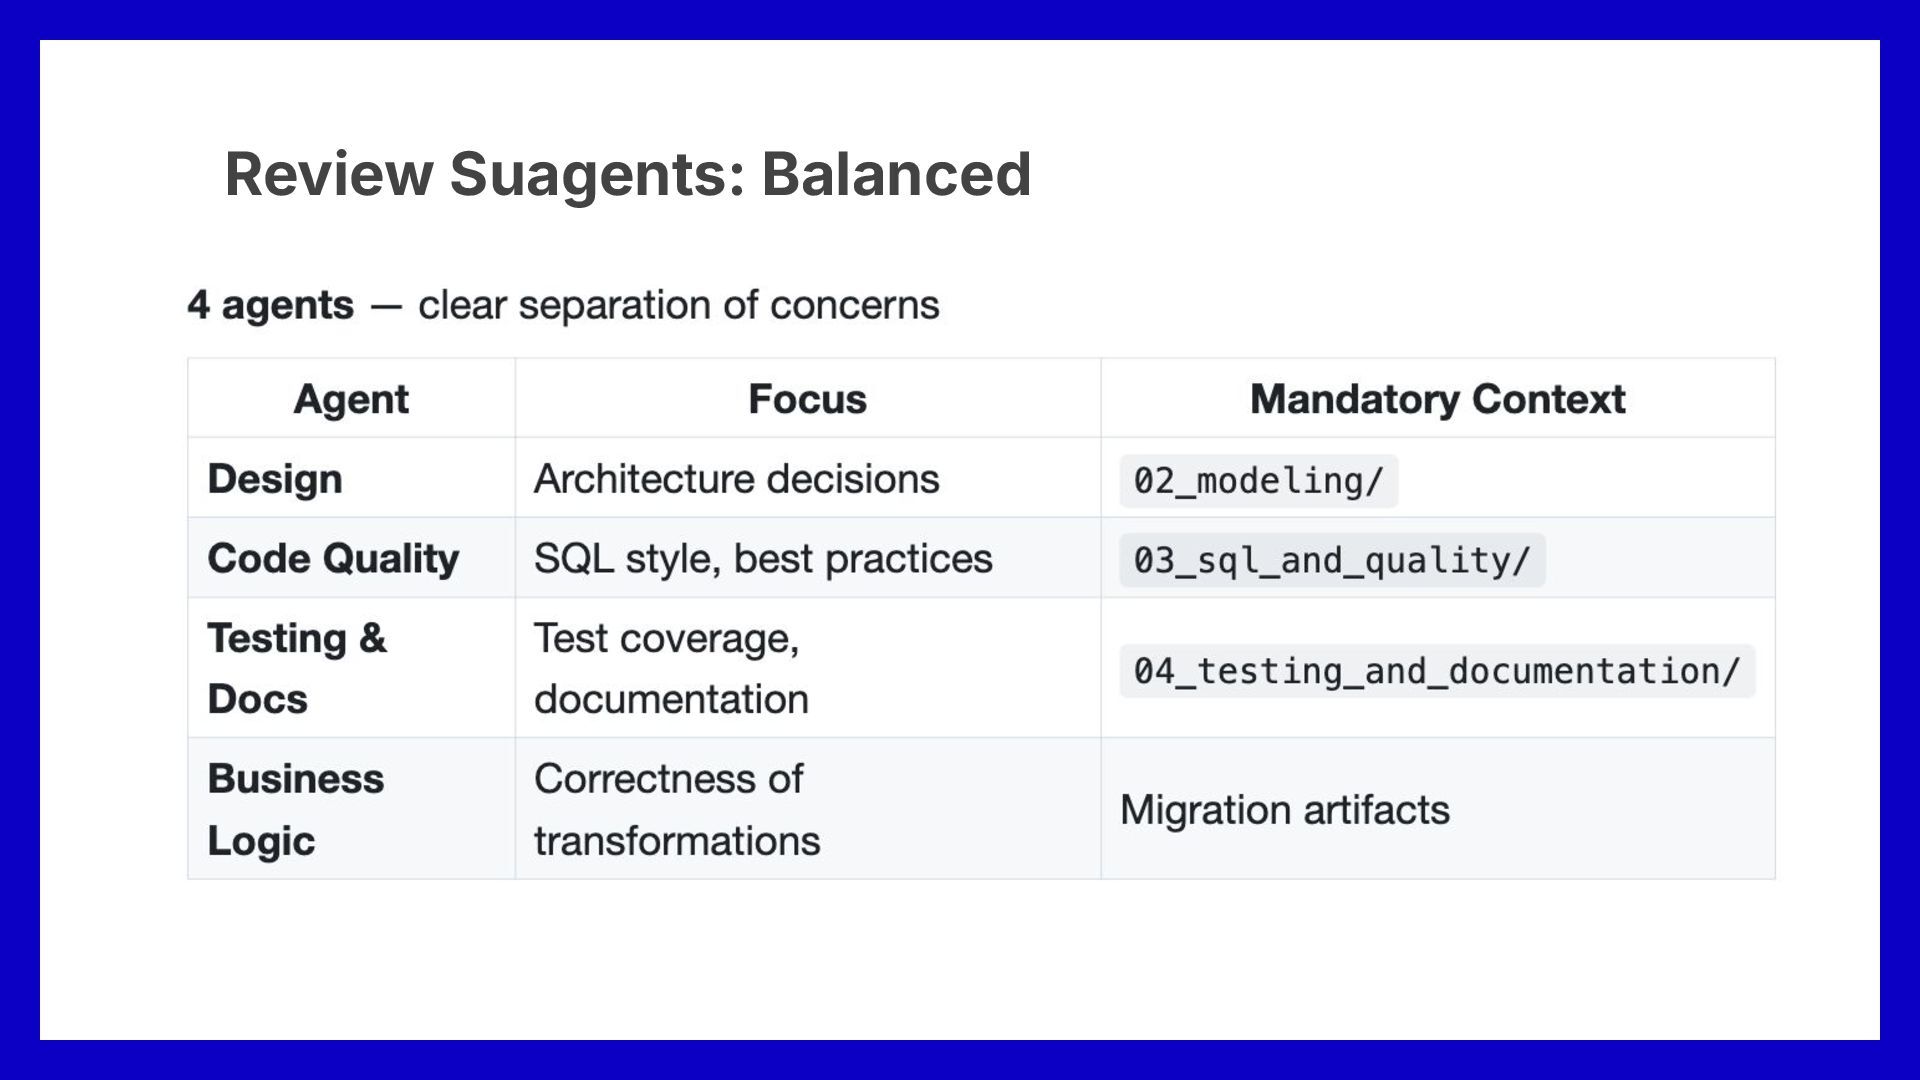
Task: Click the 02_modeling/ code label
Action: [x=1258, y=481]
